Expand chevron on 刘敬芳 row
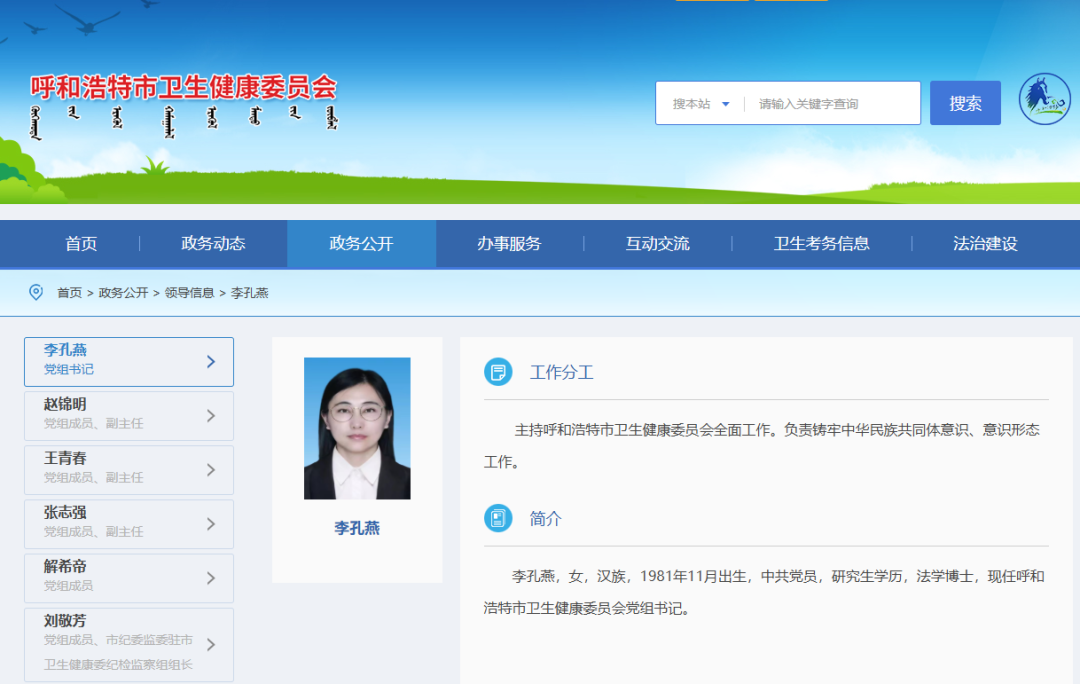The image size is (1080, 684). [211, 644]
